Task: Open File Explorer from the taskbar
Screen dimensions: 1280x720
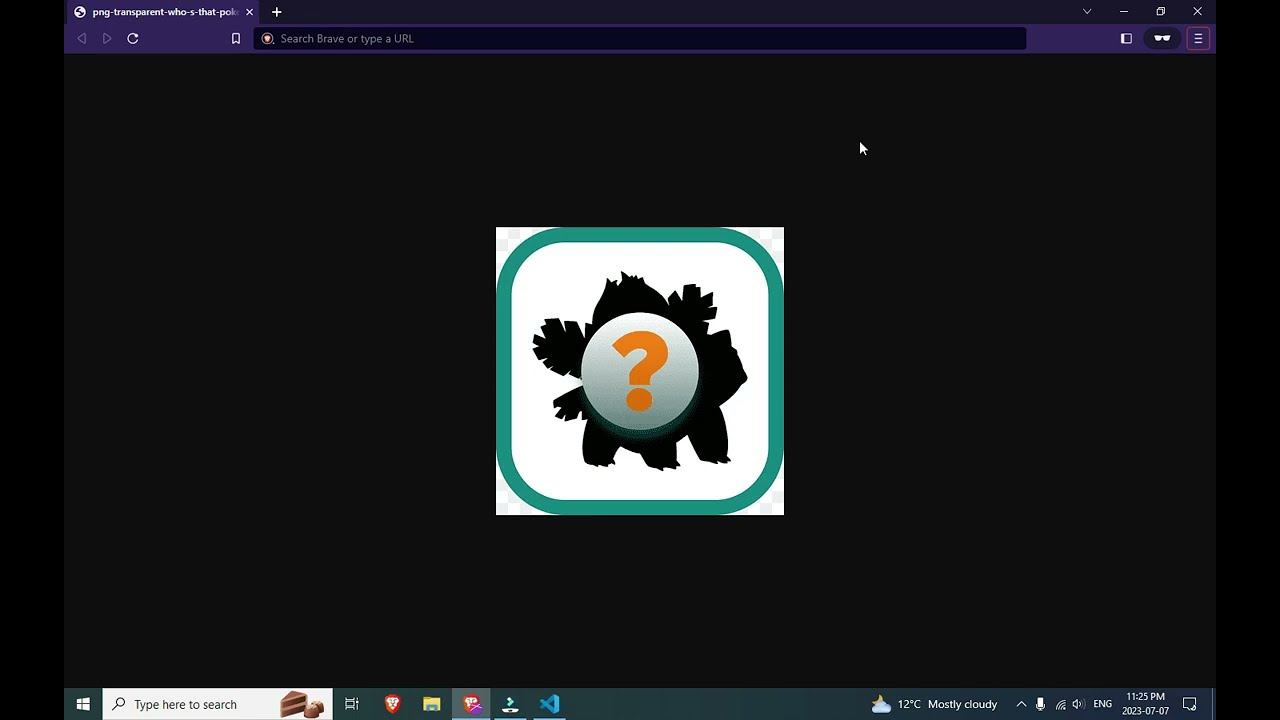Action: coord(431,704)
